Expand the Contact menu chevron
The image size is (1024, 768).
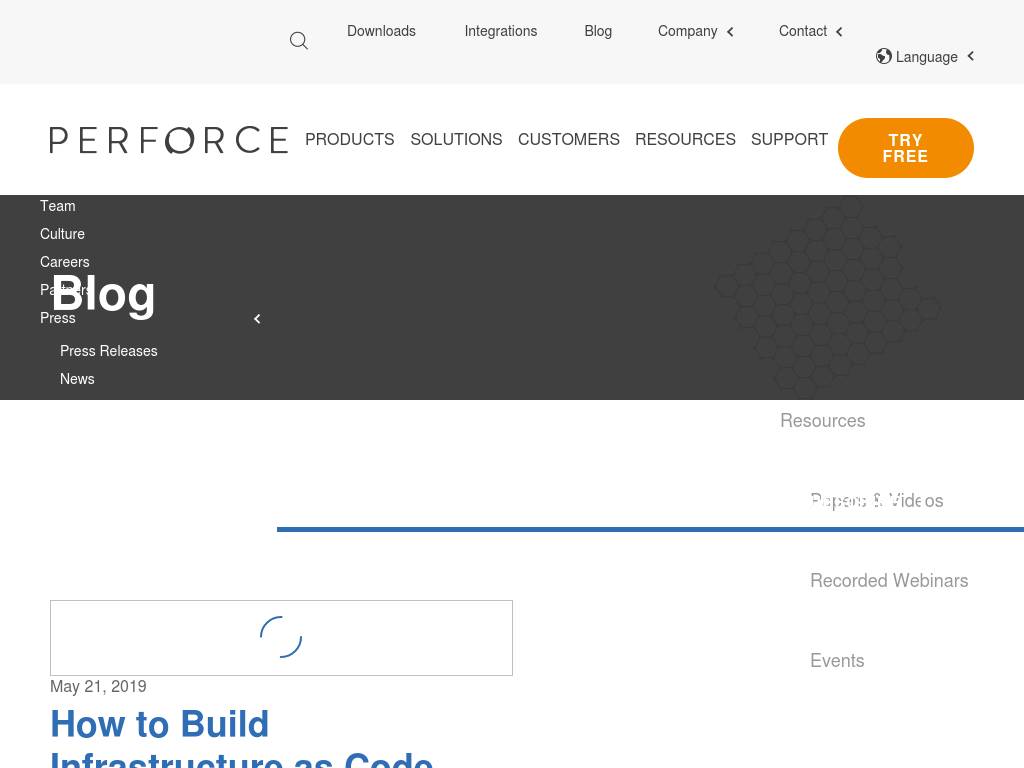pos(839,32)
